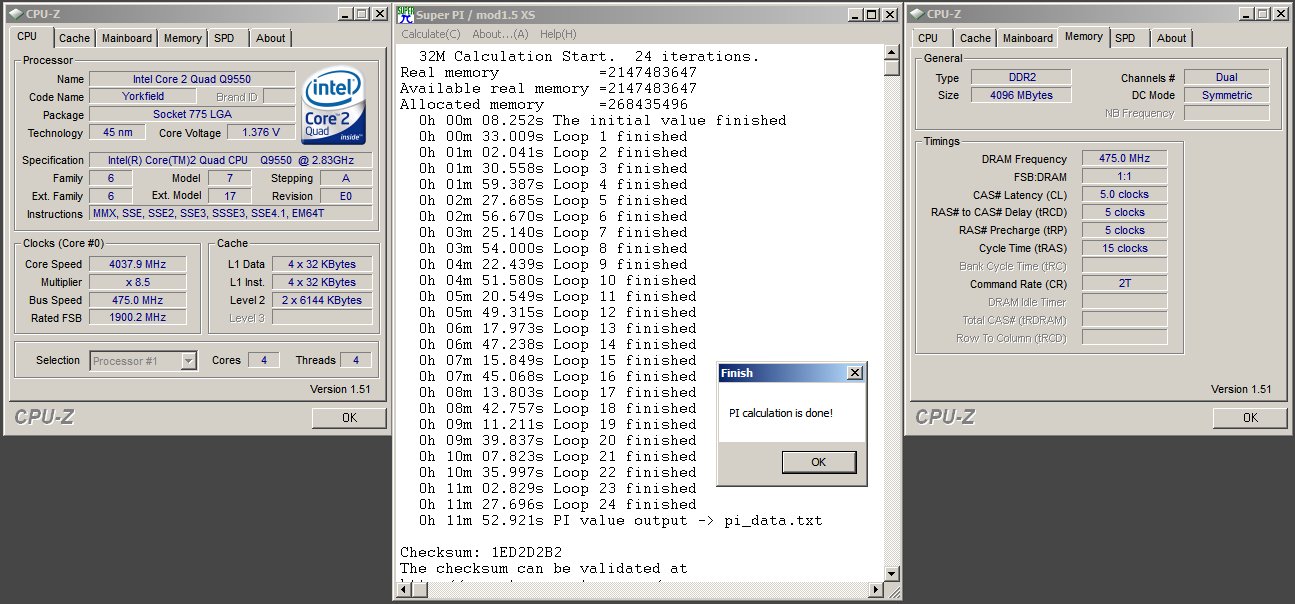Click the Revision value E0
The width and height of the screenshot is (1295, 604).
coord(344,196)
